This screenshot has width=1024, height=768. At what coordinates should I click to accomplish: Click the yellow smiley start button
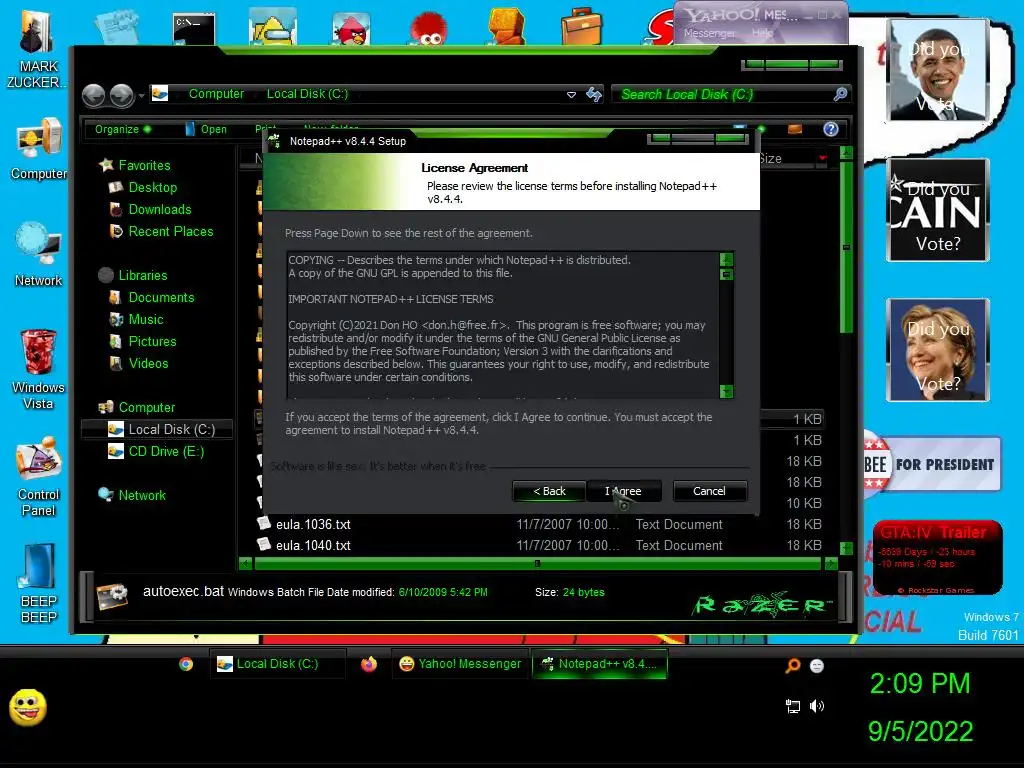click(x=27, y=707)
